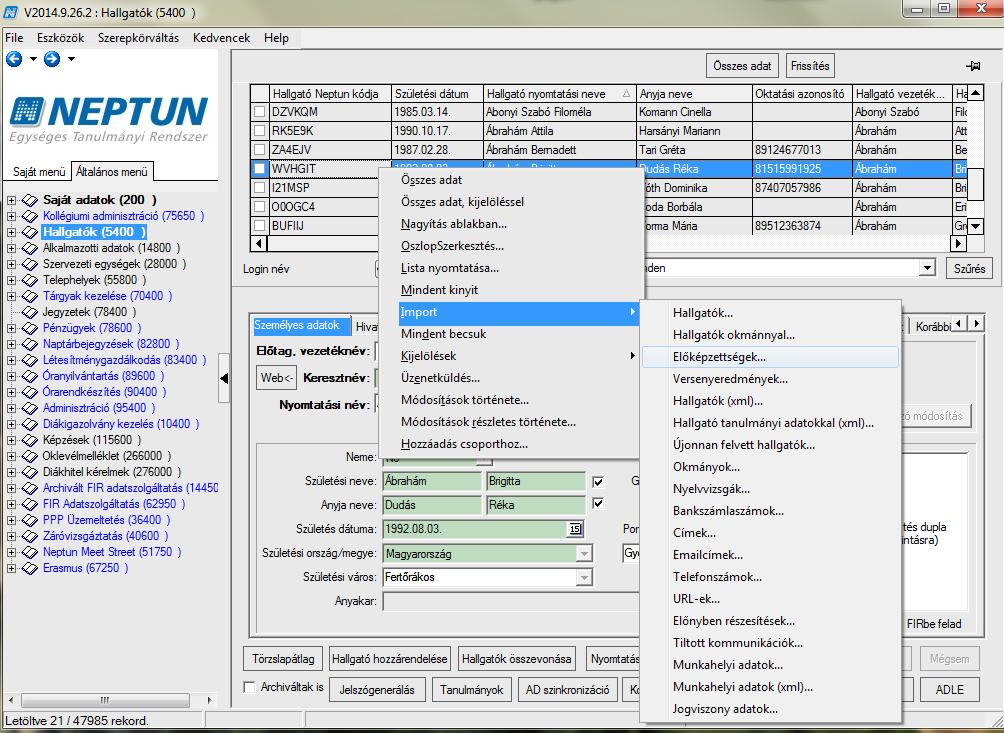1004x733 pixels.
Task: Expand the Képzések tree node
Action: tap(12, 440)
